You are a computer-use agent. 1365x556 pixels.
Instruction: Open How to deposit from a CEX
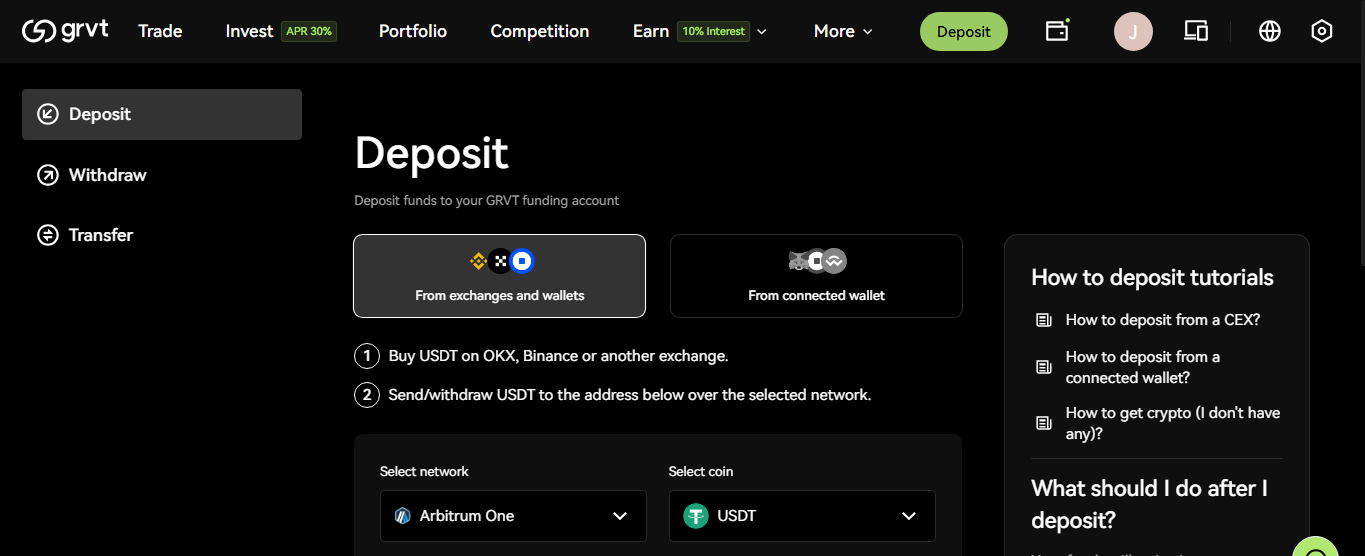coord(1162,320)
